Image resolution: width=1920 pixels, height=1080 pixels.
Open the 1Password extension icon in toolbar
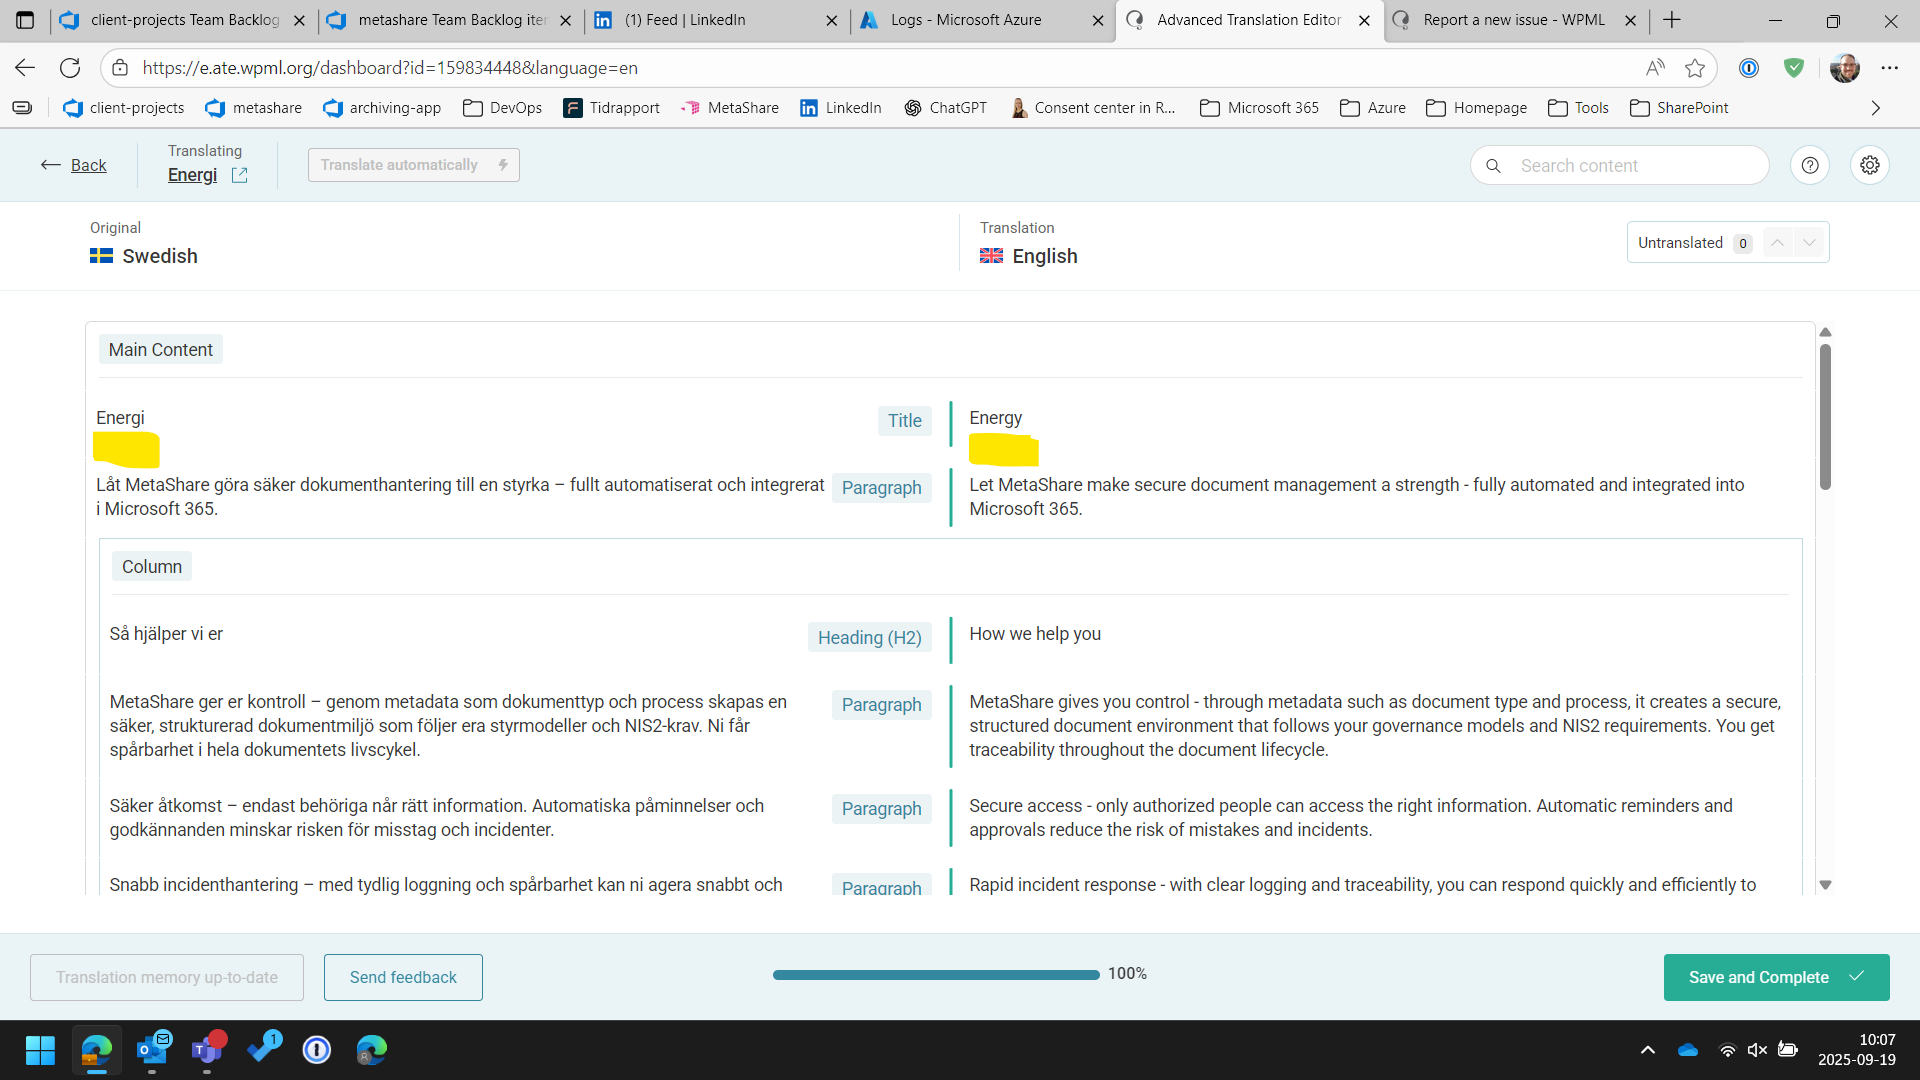coord(1749,68)
